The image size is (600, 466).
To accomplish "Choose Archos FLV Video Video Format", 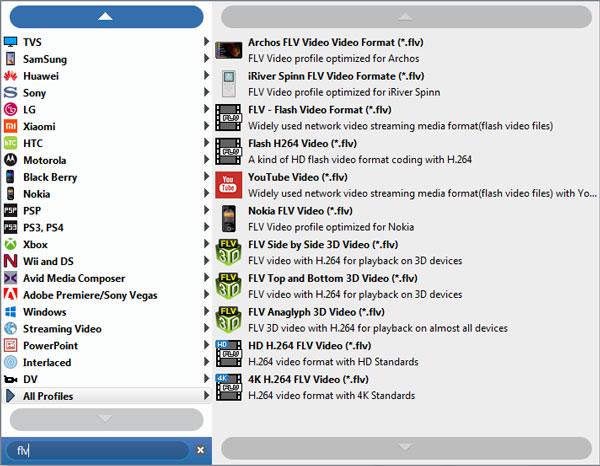I will pos(406,50).
